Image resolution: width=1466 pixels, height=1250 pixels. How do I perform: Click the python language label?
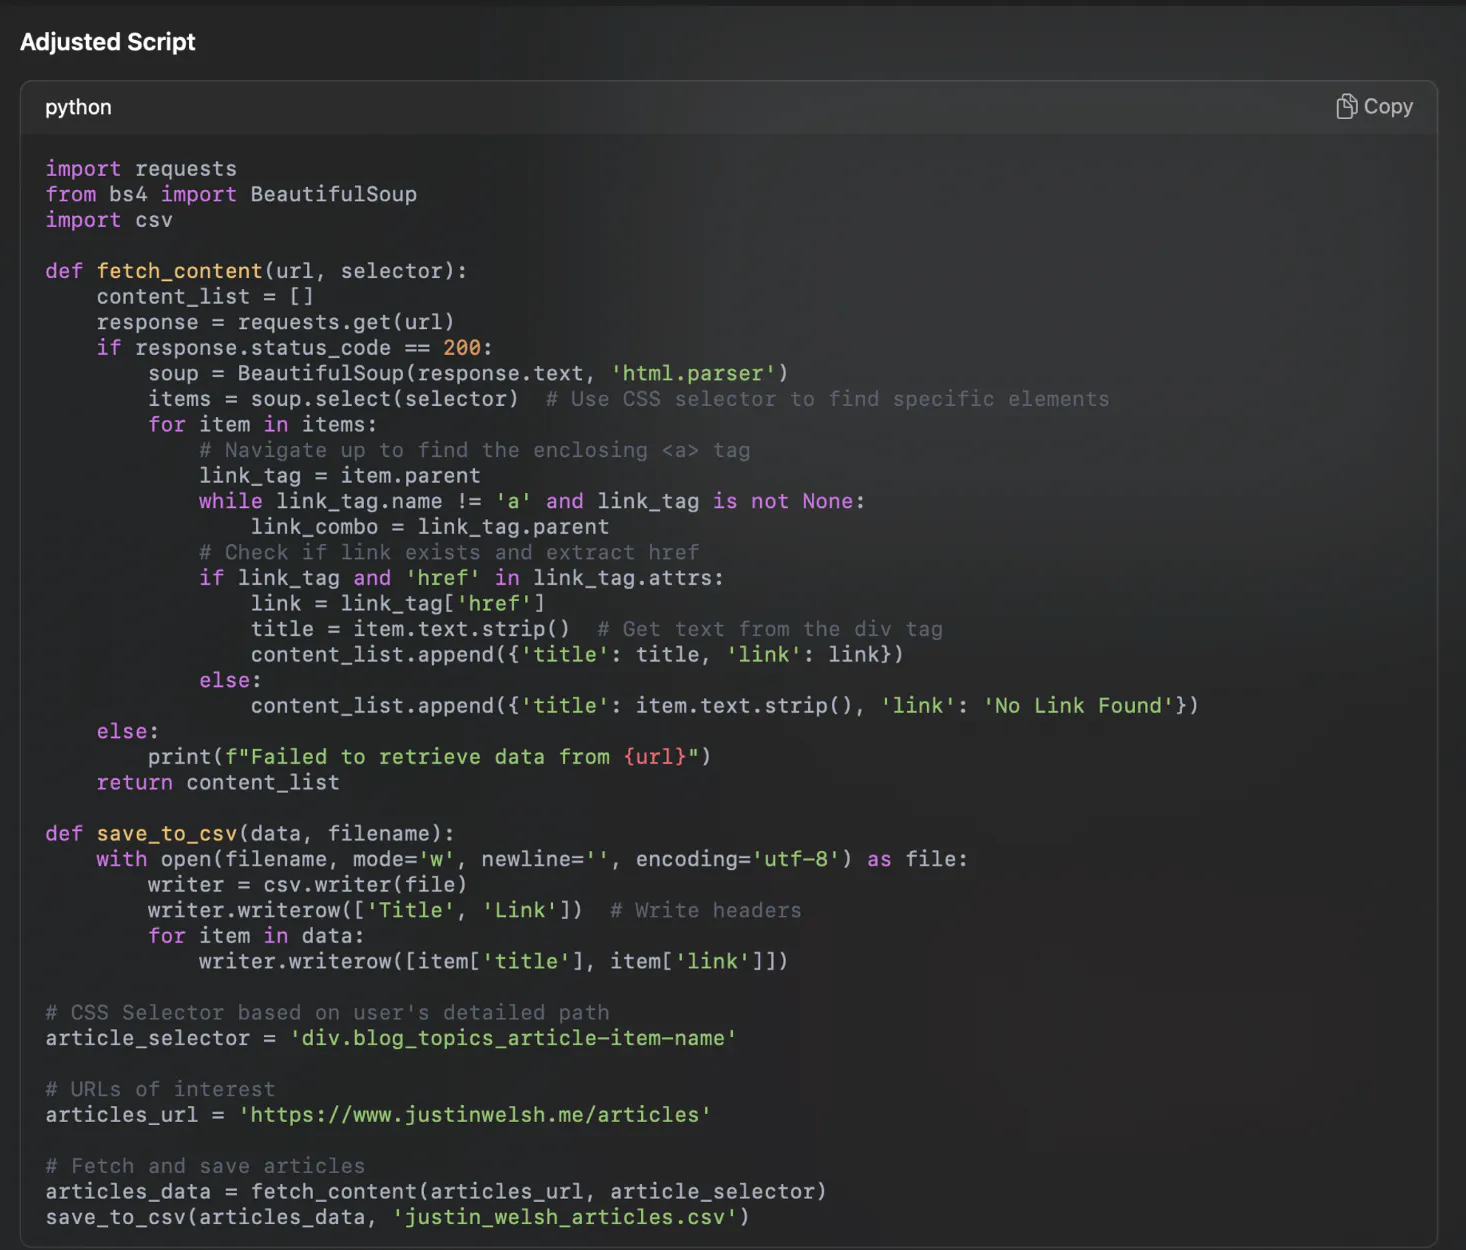point(78,107)
